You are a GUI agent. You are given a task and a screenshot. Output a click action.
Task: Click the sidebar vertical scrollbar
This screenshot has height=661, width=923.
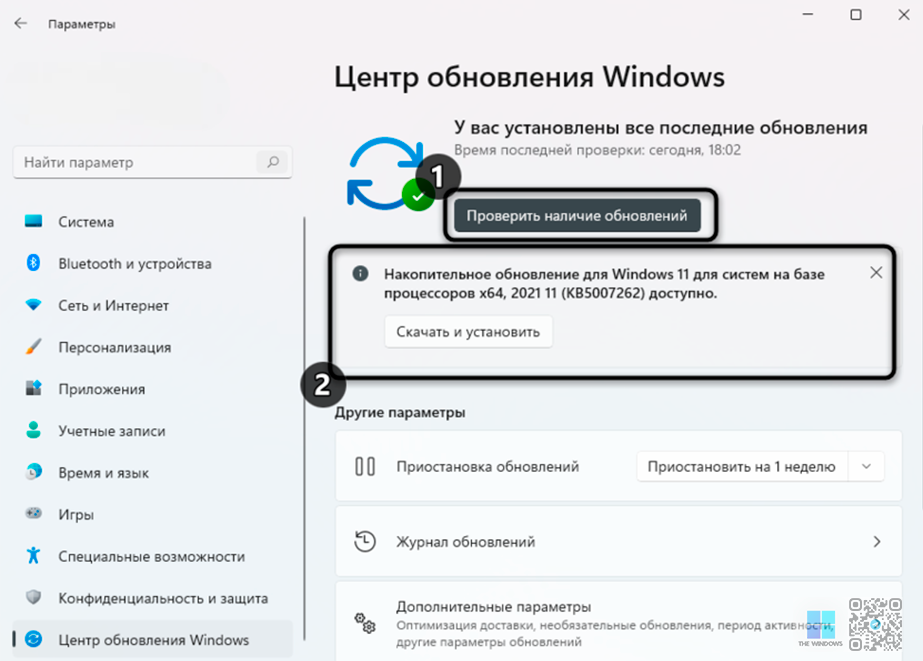[304, 428]
